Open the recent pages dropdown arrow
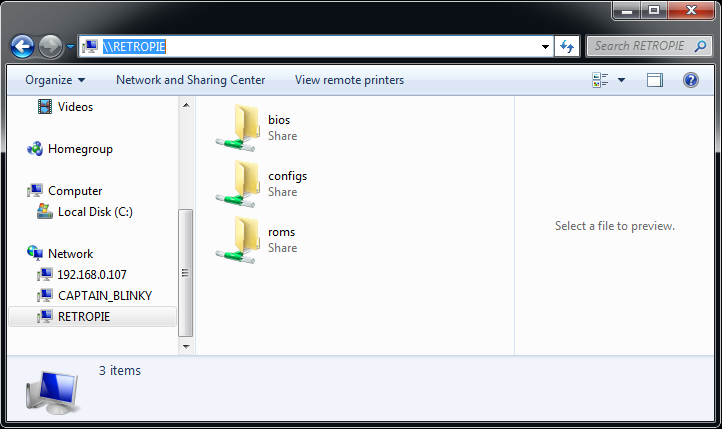 70,46
